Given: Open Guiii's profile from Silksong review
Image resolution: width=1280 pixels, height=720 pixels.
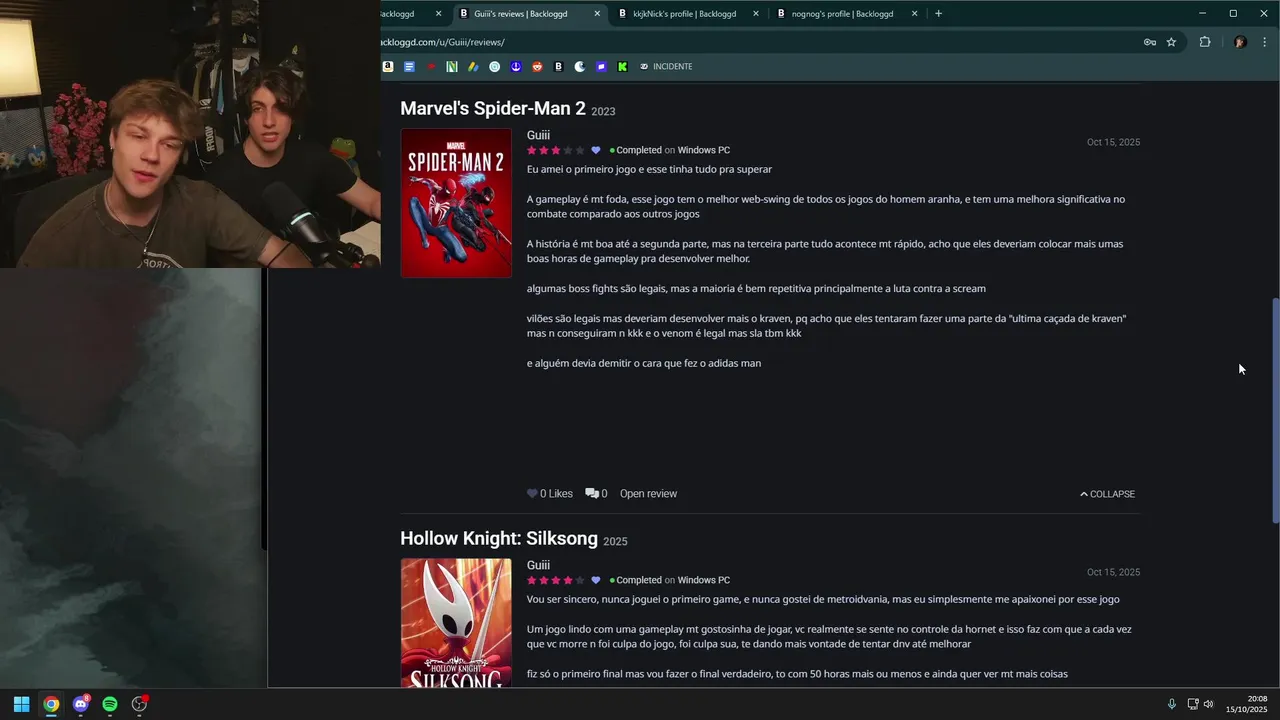Looking at the screenshot, I should 538,565.
